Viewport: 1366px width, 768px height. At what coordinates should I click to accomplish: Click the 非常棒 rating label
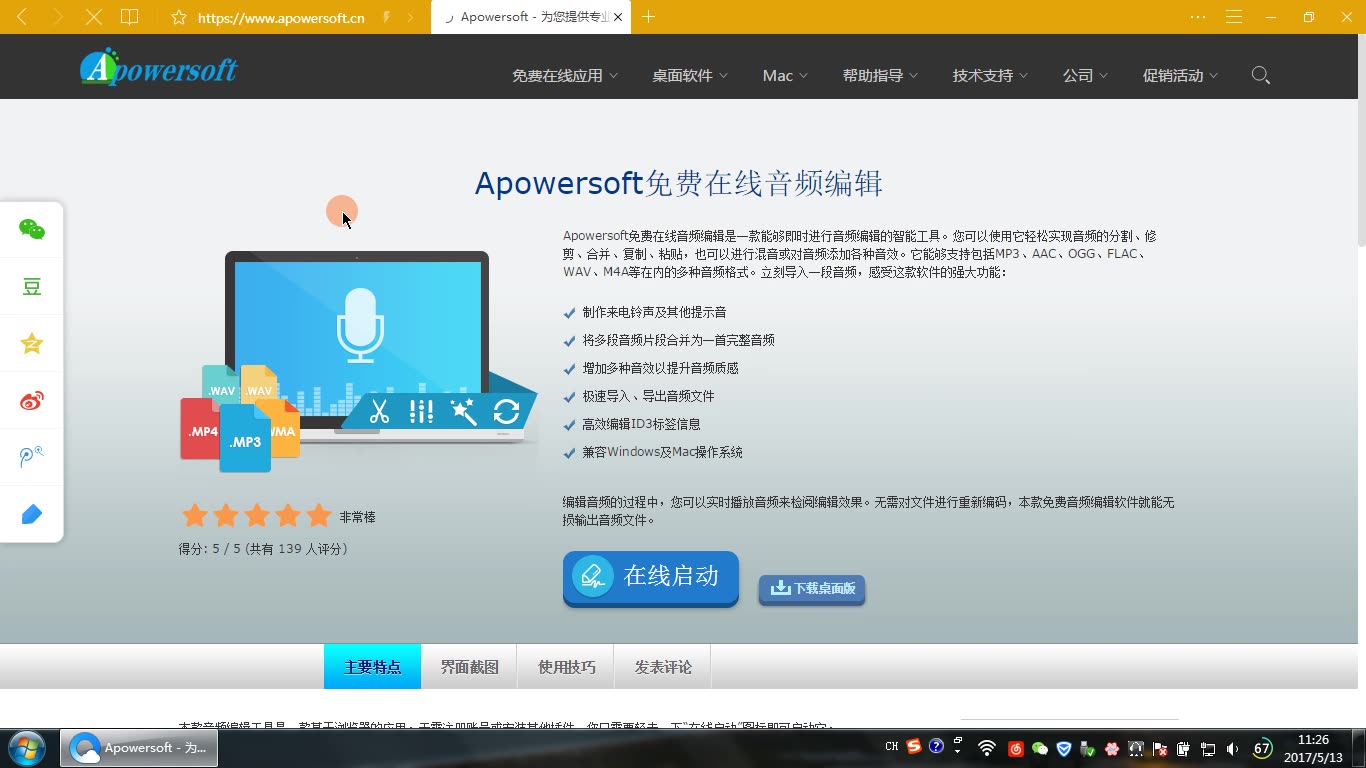pos(357,517)
